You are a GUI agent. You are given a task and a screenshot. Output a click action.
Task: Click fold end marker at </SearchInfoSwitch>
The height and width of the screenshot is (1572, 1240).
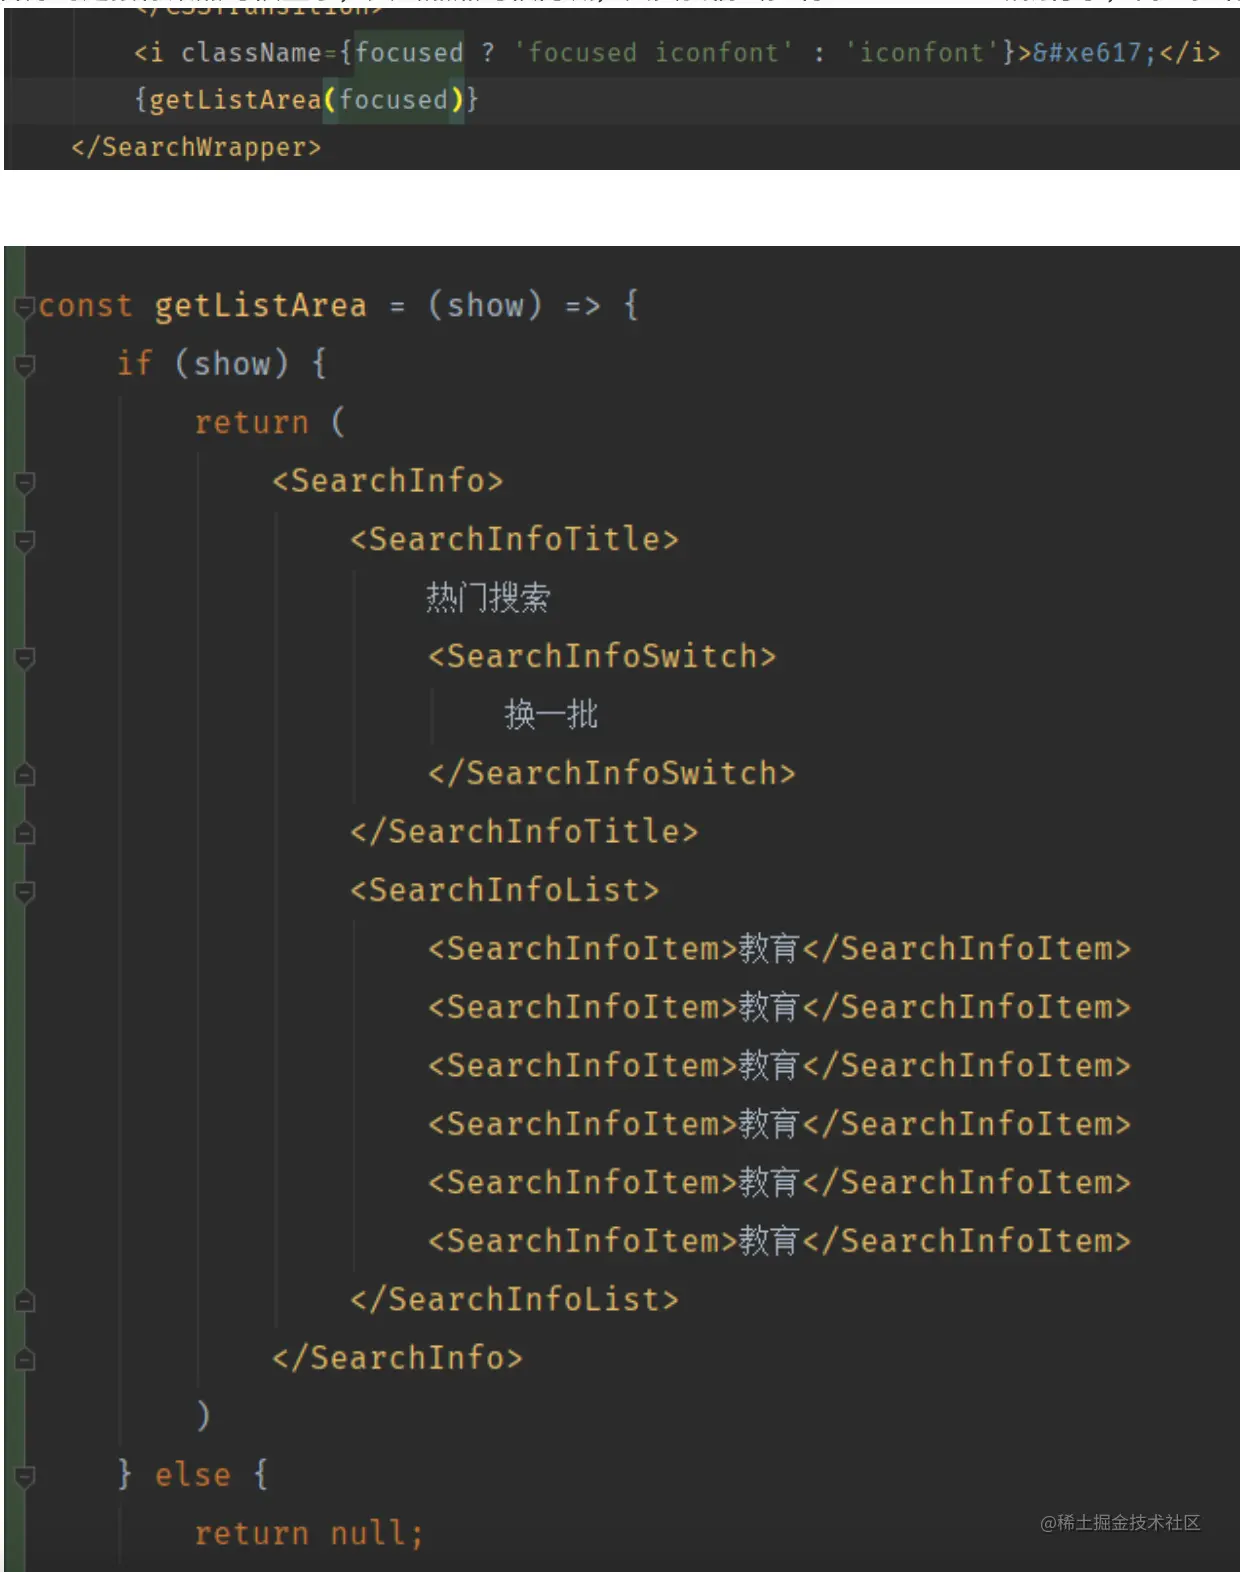pyautogui.click(x=25, y=775)
